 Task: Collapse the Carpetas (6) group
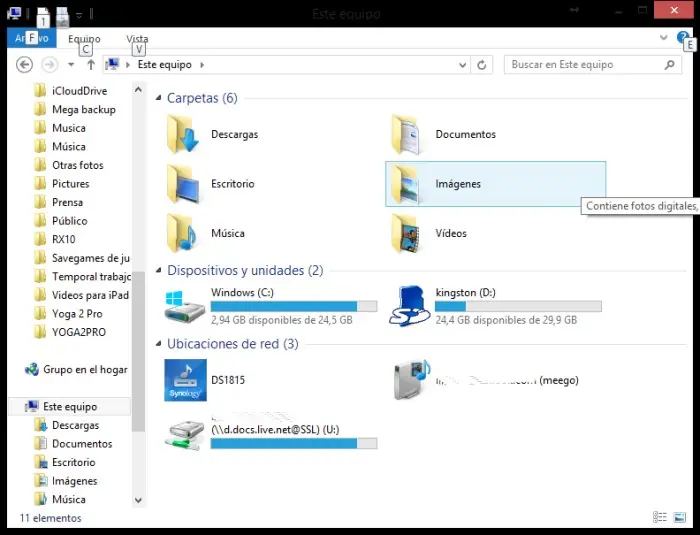click(158, 98)
